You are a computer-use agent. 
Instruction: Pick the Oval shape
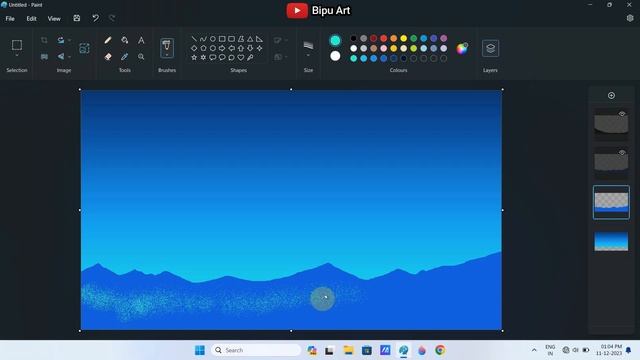pyautogui.click(x=213, y=39)
